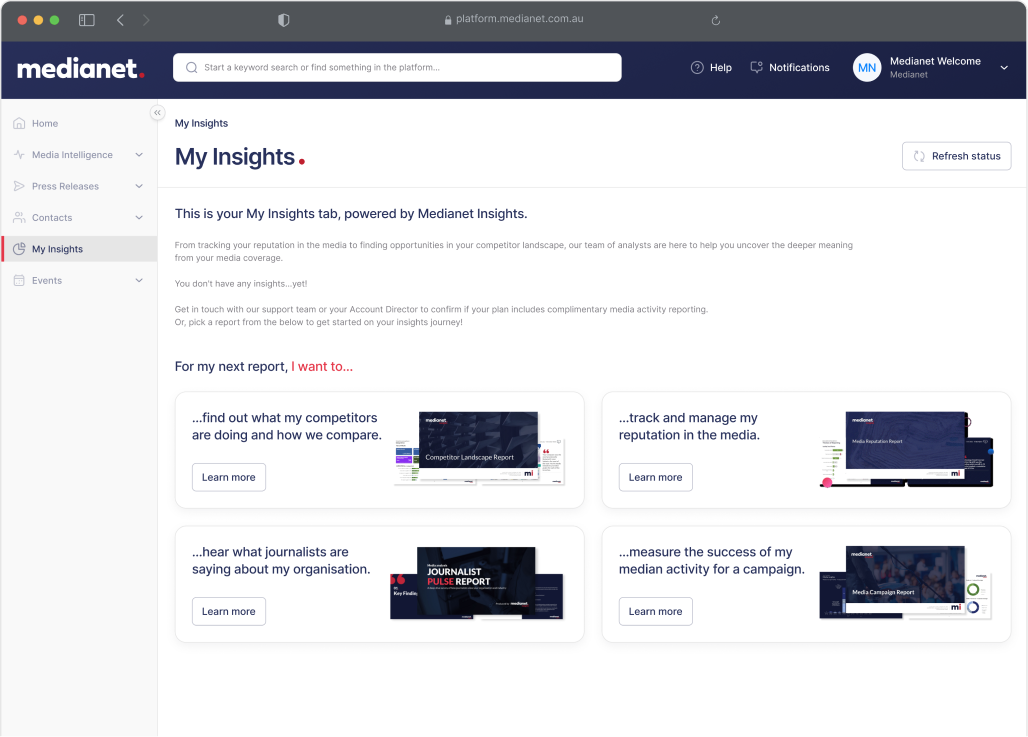This screenshot has width=1028, height=737.
Task: Toggle the browser privacy shield icon
Action: tap(282, 19)
